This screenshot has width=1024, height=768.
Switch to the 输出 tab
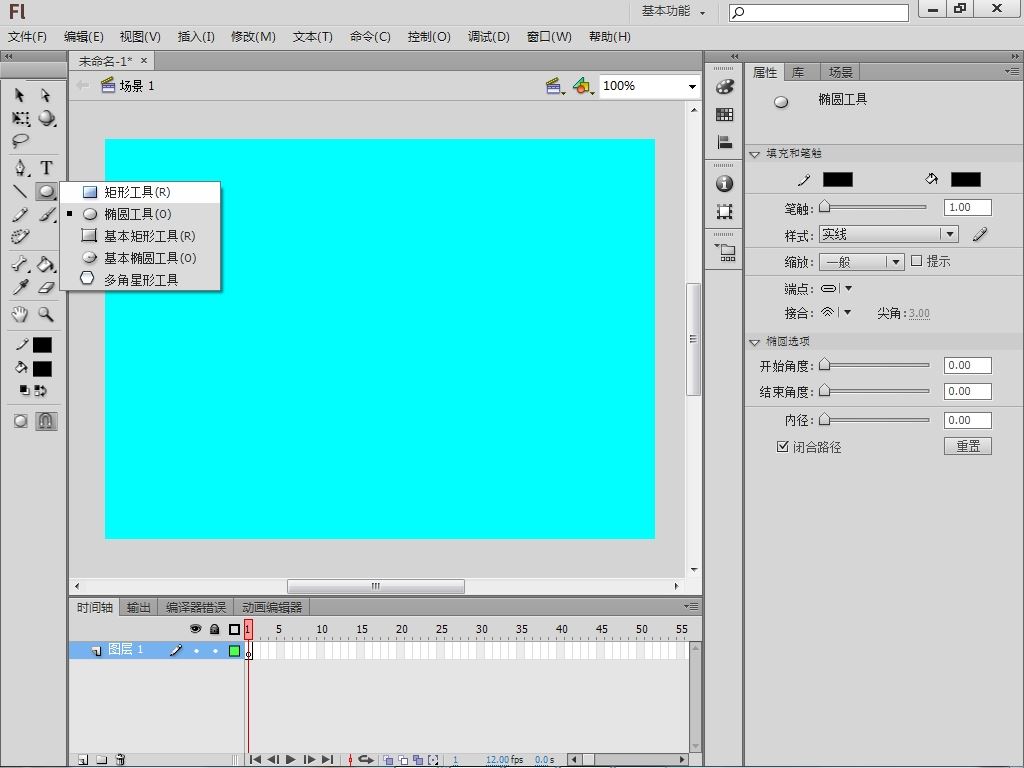[138, 607]
